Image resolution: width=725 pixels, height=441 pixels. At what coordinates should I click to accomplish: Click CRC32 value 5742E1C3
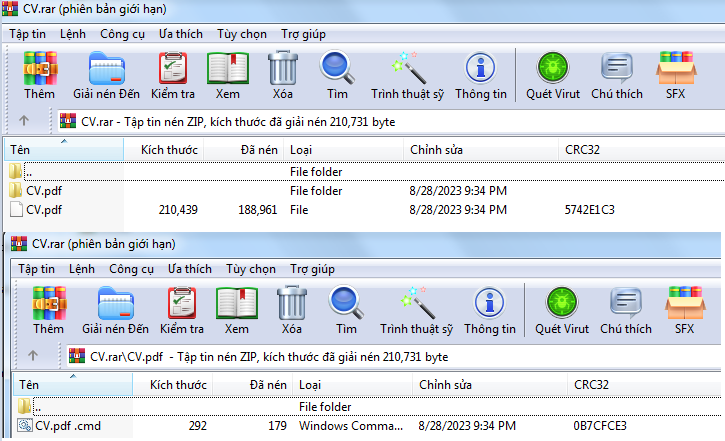(x=590, y=210)
